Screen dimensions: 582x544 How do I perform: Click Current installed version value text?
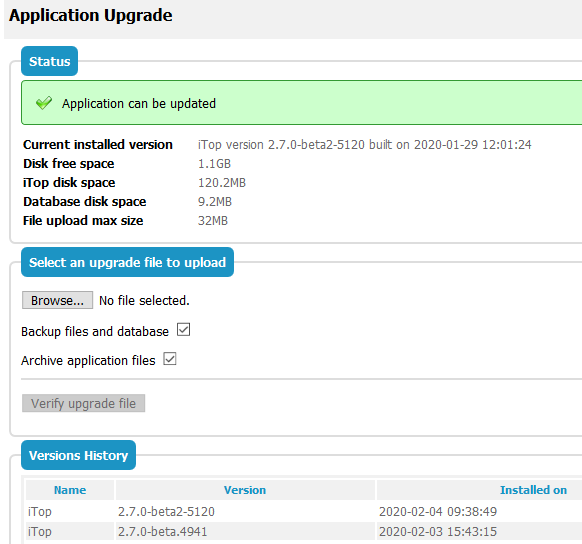tap(364, 144)
